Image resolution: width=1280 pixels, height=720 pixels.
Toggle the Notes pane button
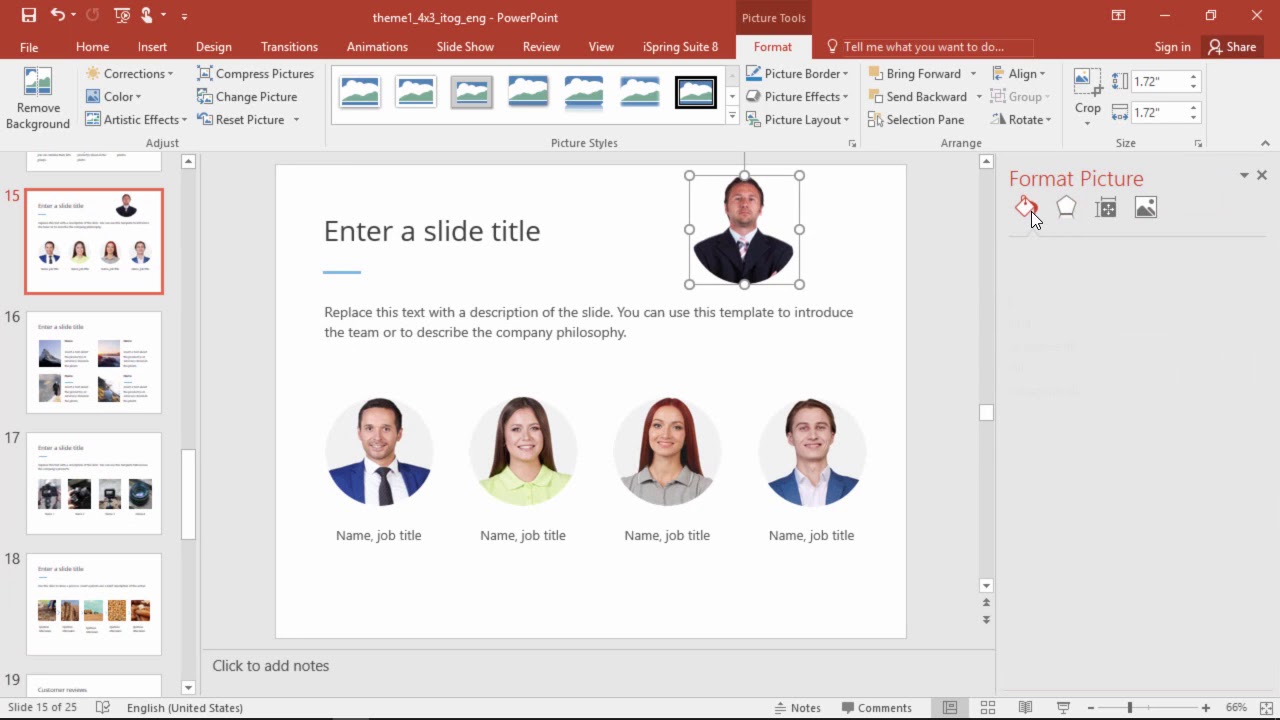pyautogui.click(x=797, y=707)
